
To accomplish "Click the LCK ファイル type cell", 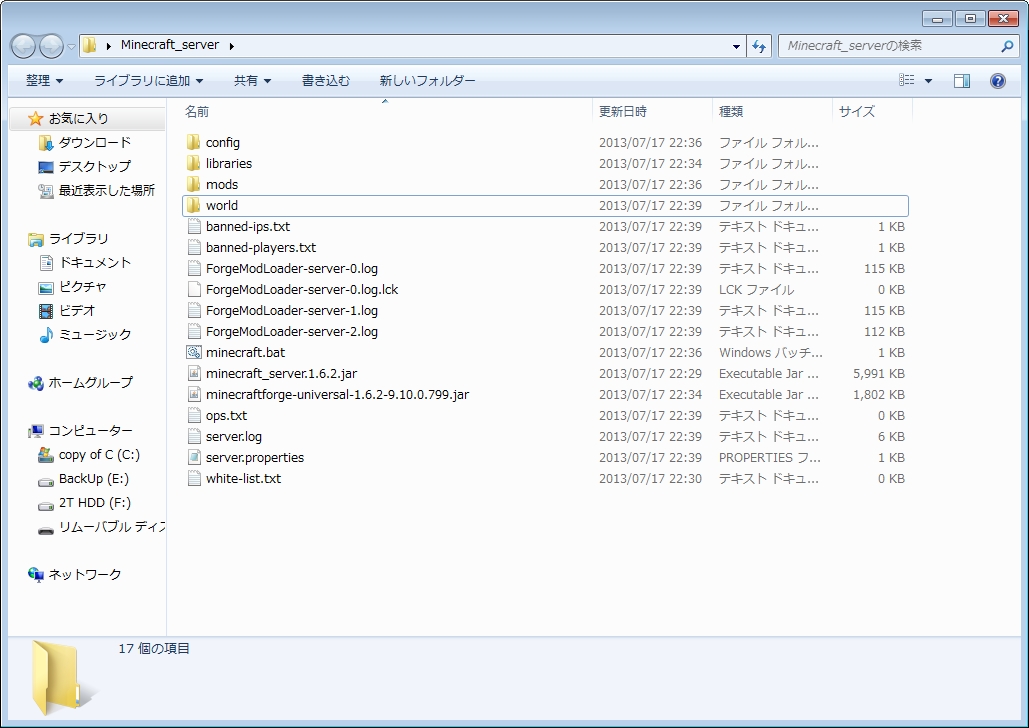I will coord(756,289).
